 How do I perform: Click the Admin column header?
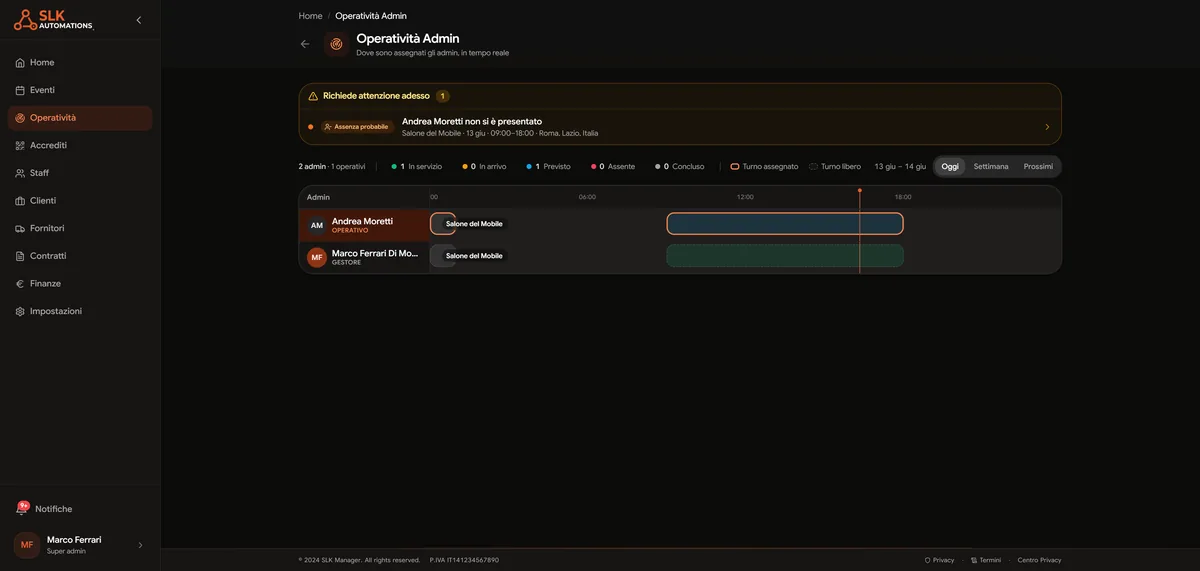tap(318, 197)
